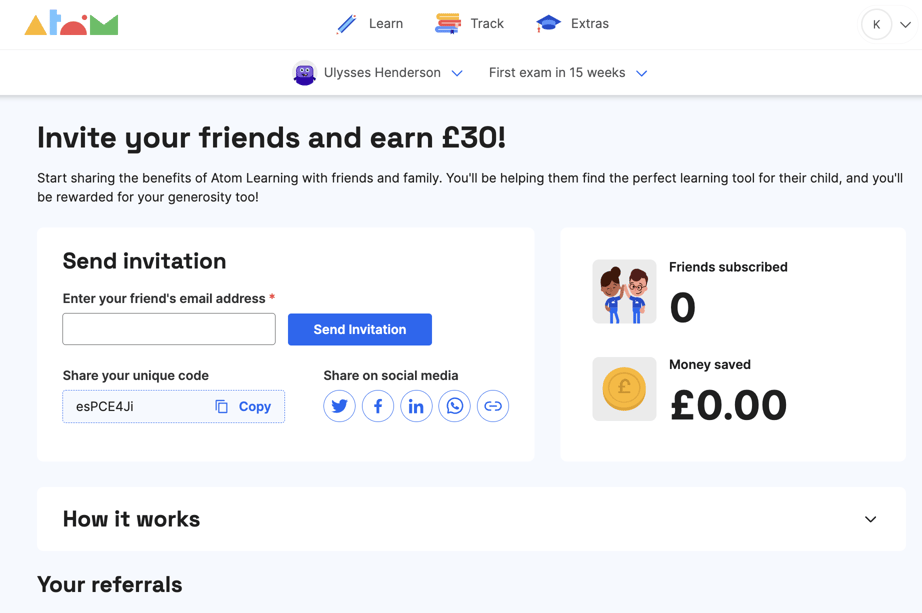This screenshot has height=613, width=922.
Task: Share via Facebook icon
Action: (378, 406)
